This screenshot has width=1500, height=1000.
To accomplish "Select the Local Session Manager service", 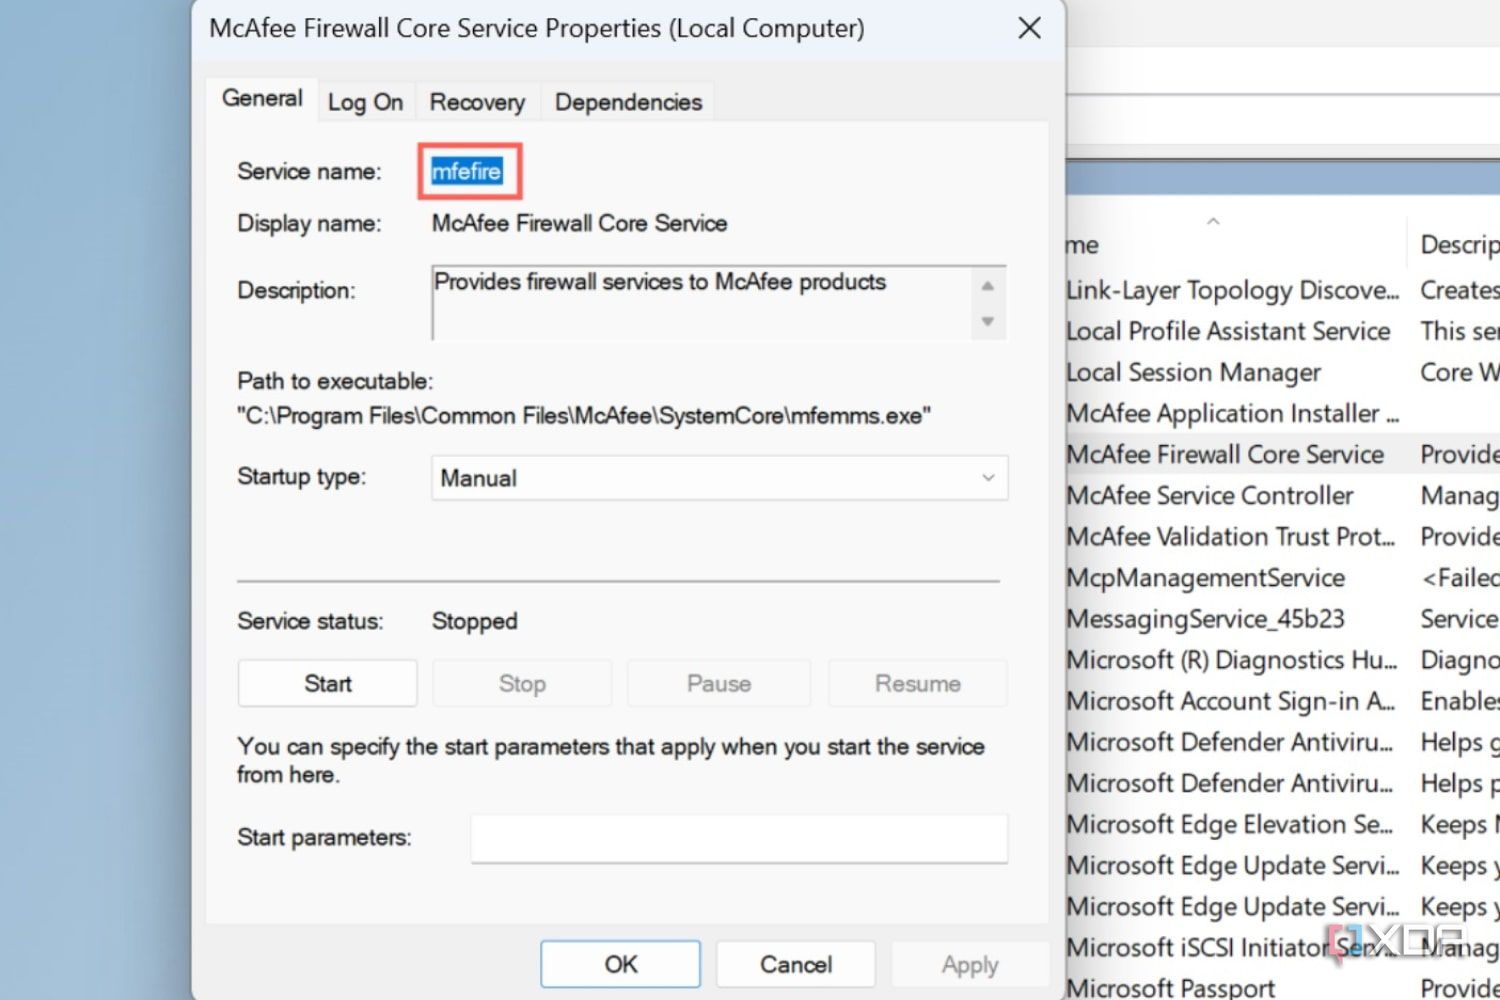I will coord(1193,372).
